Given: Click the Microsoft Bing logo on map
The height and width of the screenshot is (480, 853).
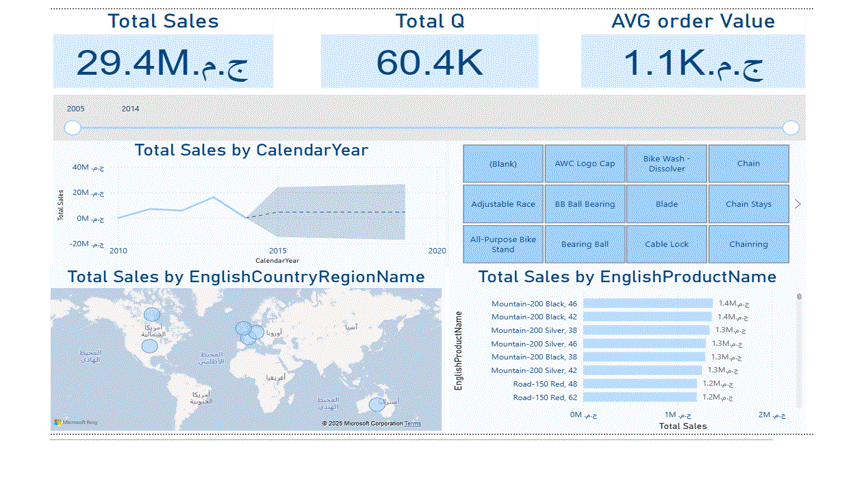Looking at the screenshot, I should [x=76, y=422].
